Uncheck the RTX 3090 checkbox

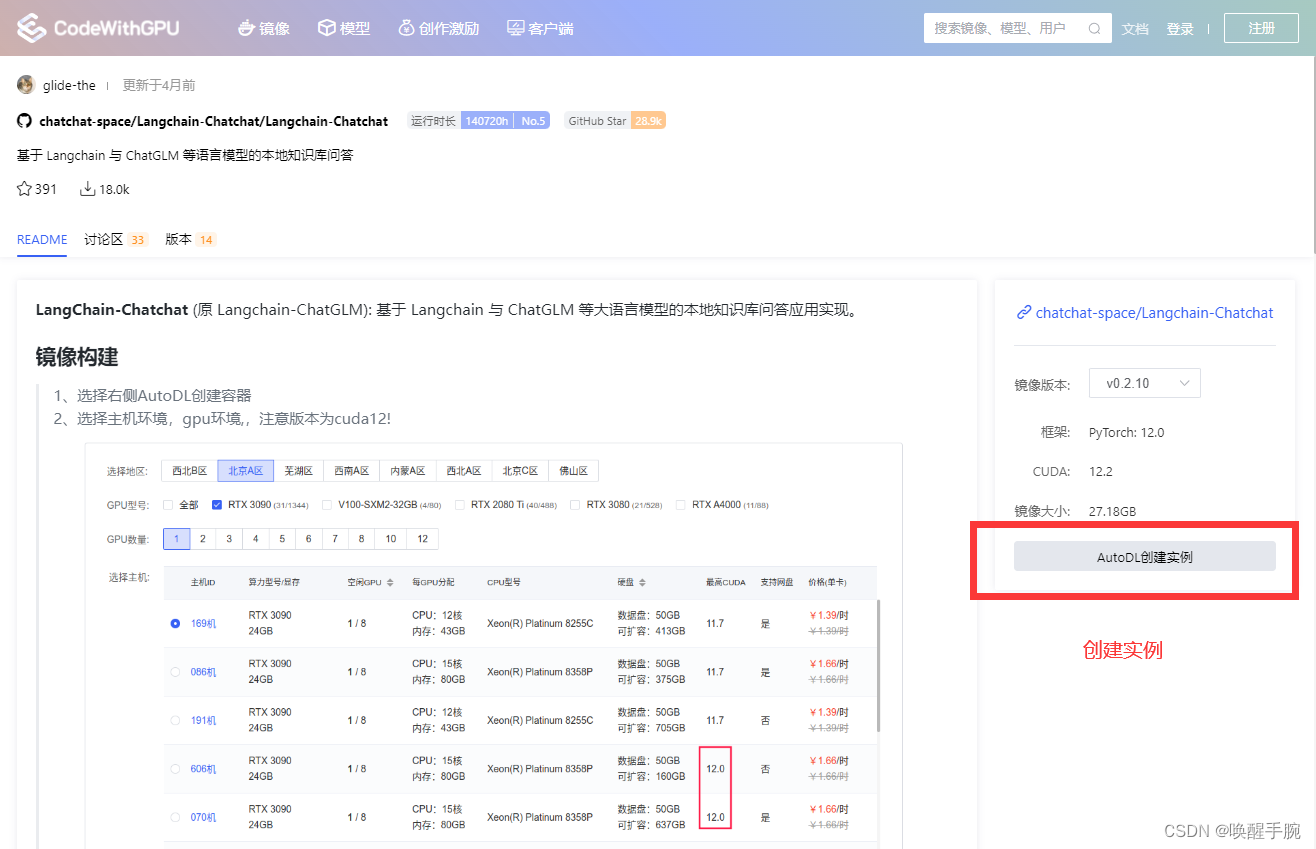pos(217,505)
